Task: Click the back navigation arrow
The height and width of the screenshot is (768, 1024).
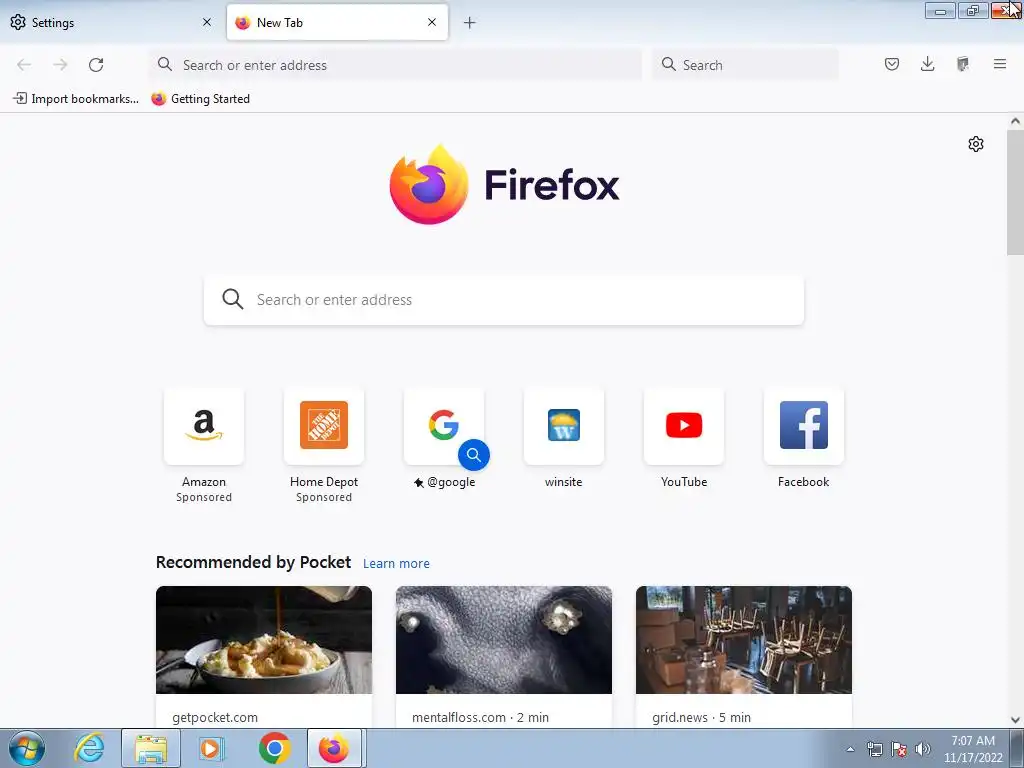Action: click(x=24, y=65)
